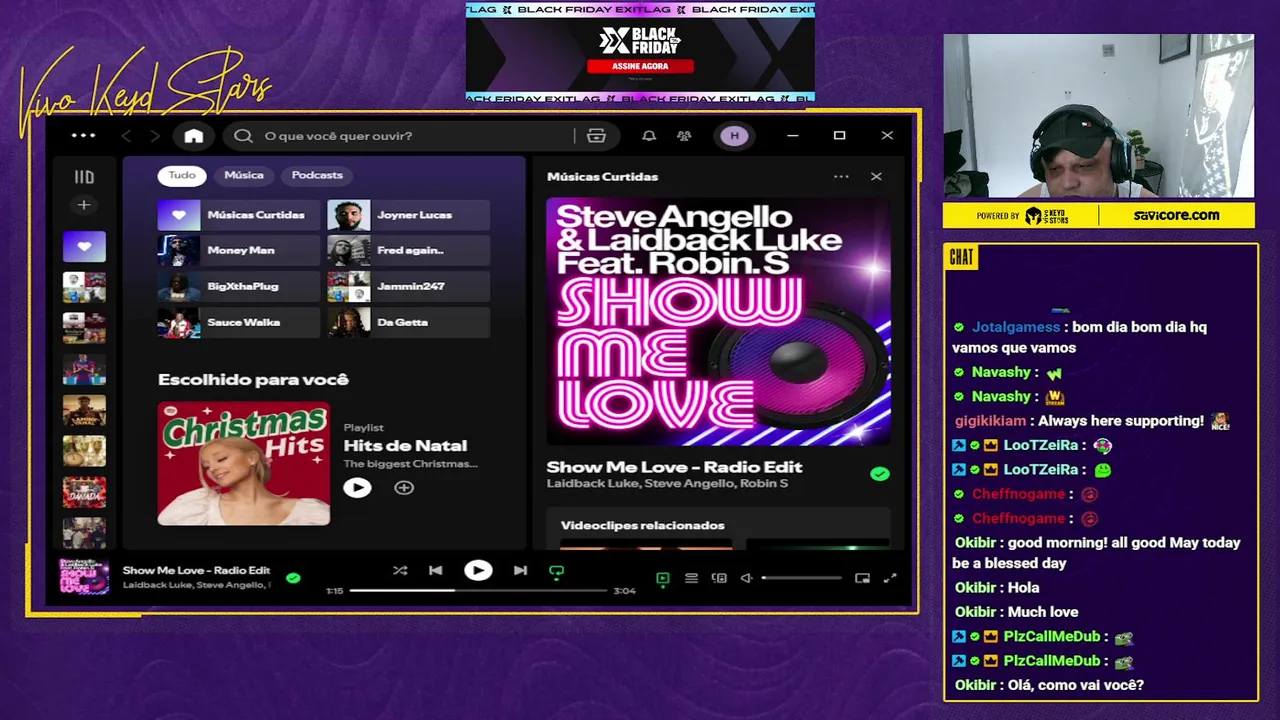Screen dimensions: 1280x720
Task: Click the Black Friday 'Assine Agora' banner button
Action: coord(640,66)
